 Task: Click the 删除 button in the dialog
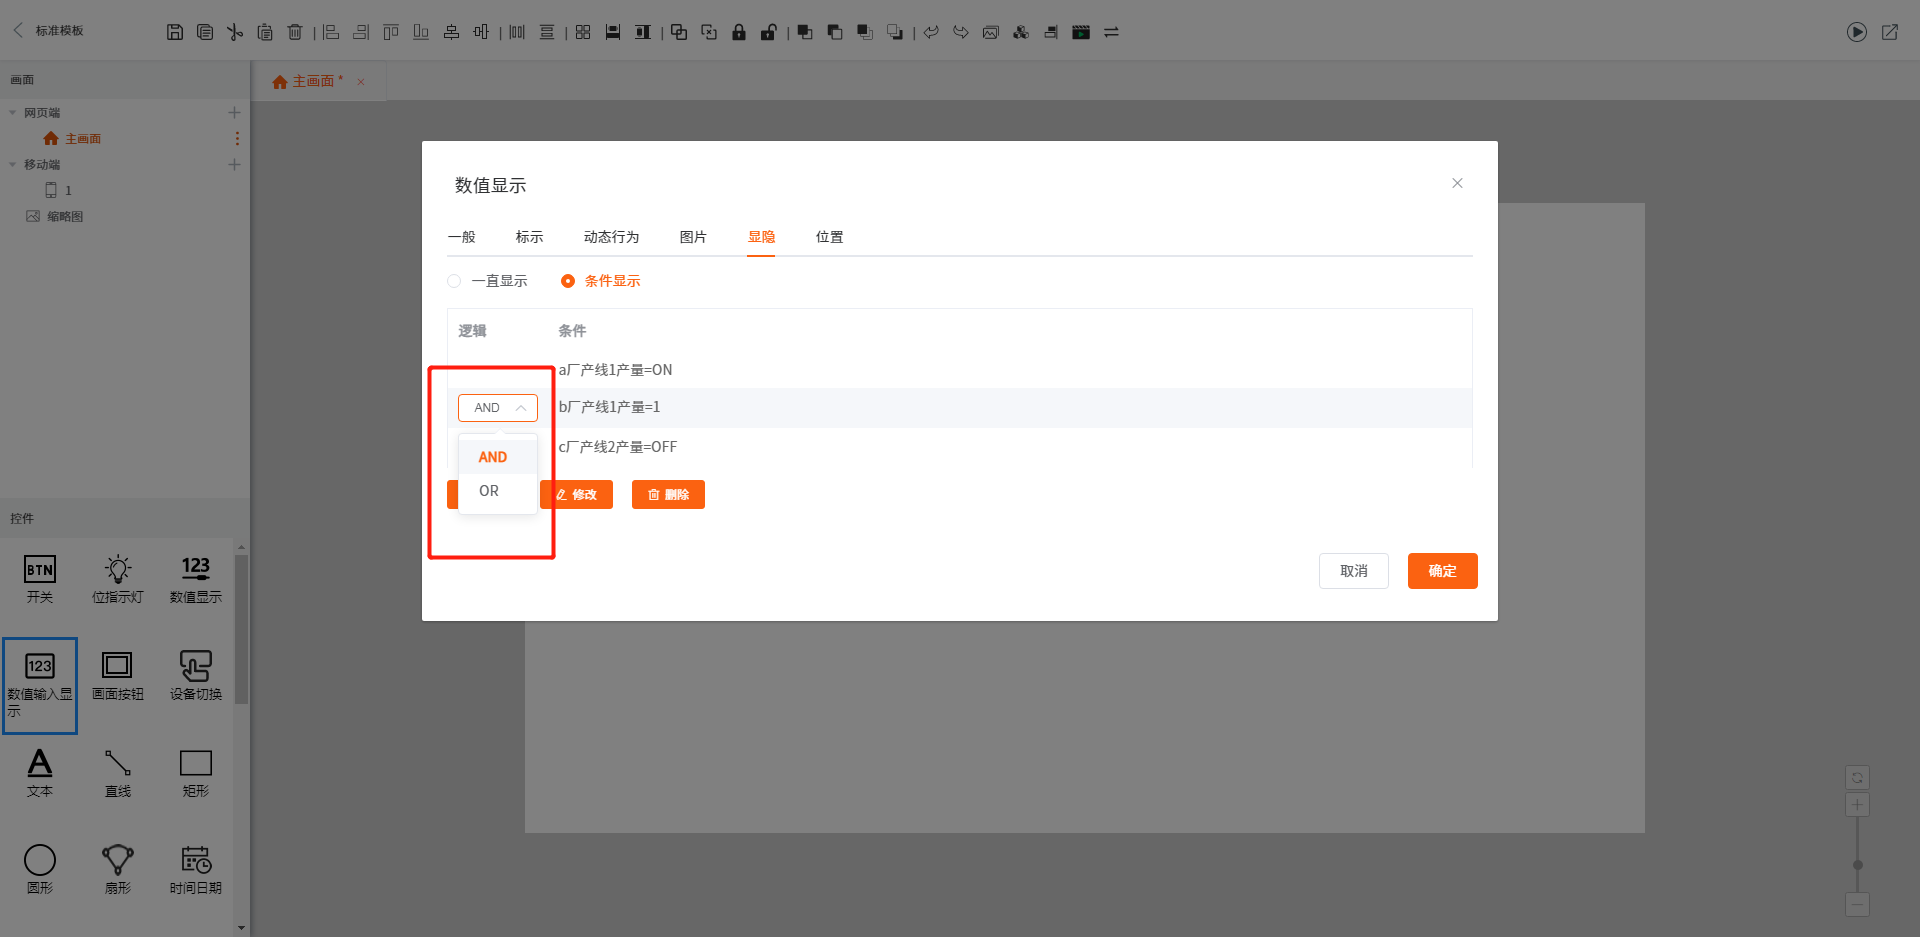click(668, 495)
